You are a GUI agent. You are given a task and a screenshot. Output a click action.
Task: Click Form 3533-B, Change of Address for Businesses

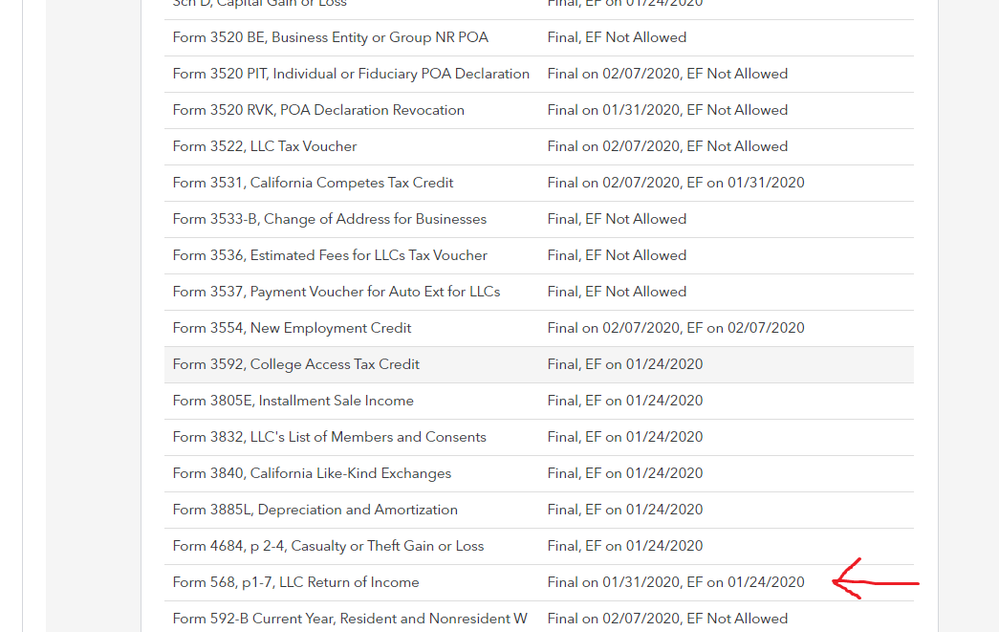coord(329,219)
